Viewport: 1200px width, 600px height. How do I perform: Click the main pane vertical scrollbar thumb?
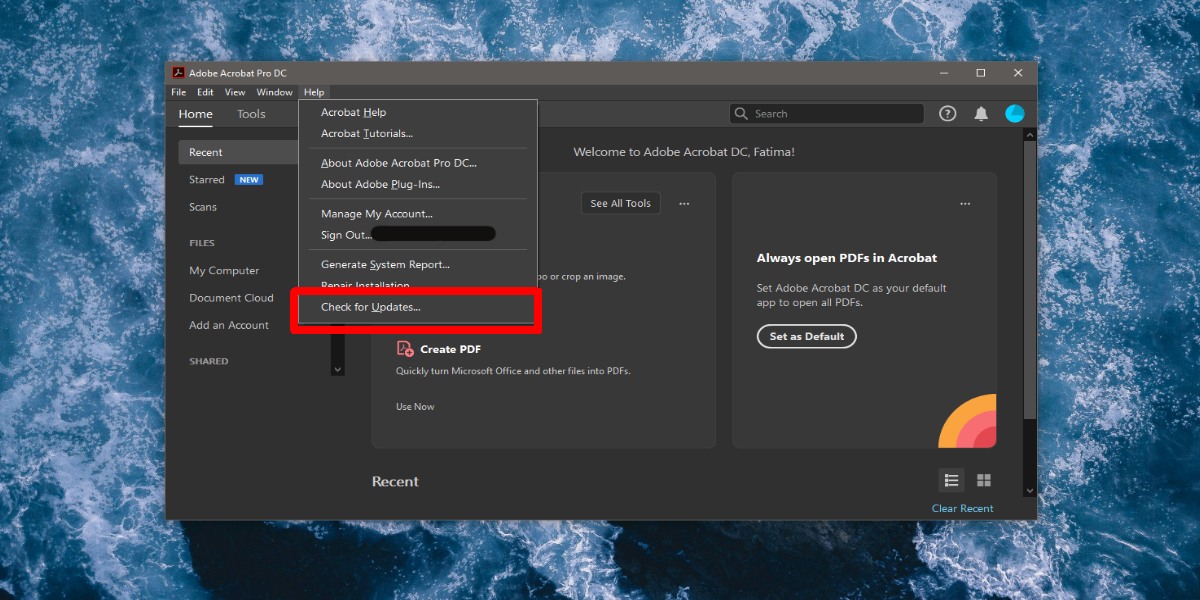coord(1031,280)
